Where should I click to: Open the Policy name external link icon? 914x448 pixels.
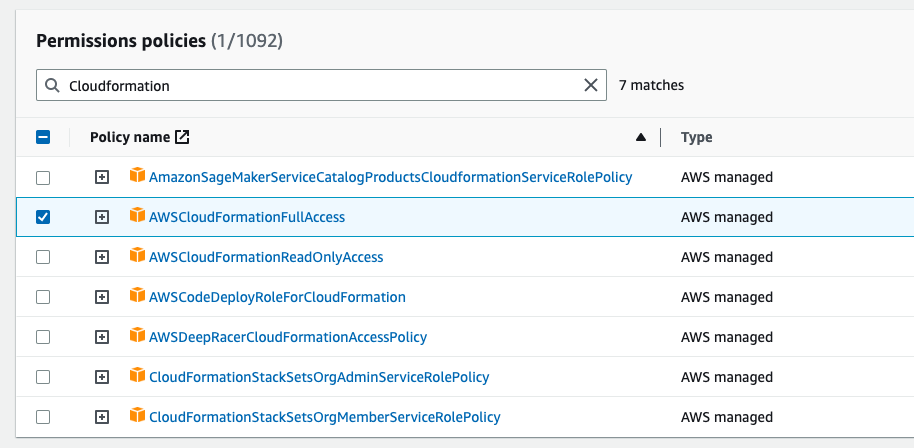(x=182, y=137)
